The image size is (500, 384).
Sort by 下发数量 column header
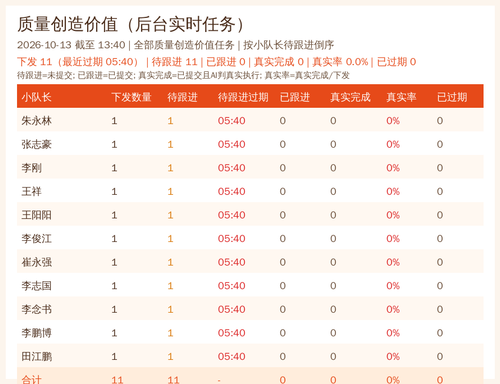[x=131, y=97]
